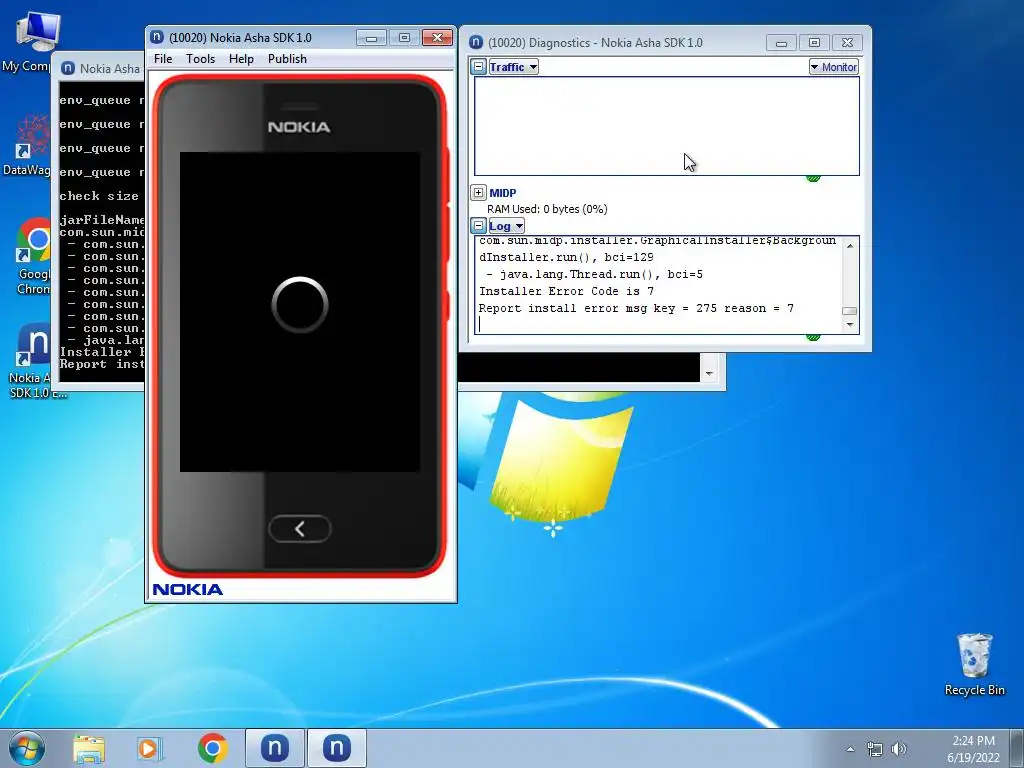Open the Windows Start menu
This screenshot has height=768, width=1024.
click(27, 748)
